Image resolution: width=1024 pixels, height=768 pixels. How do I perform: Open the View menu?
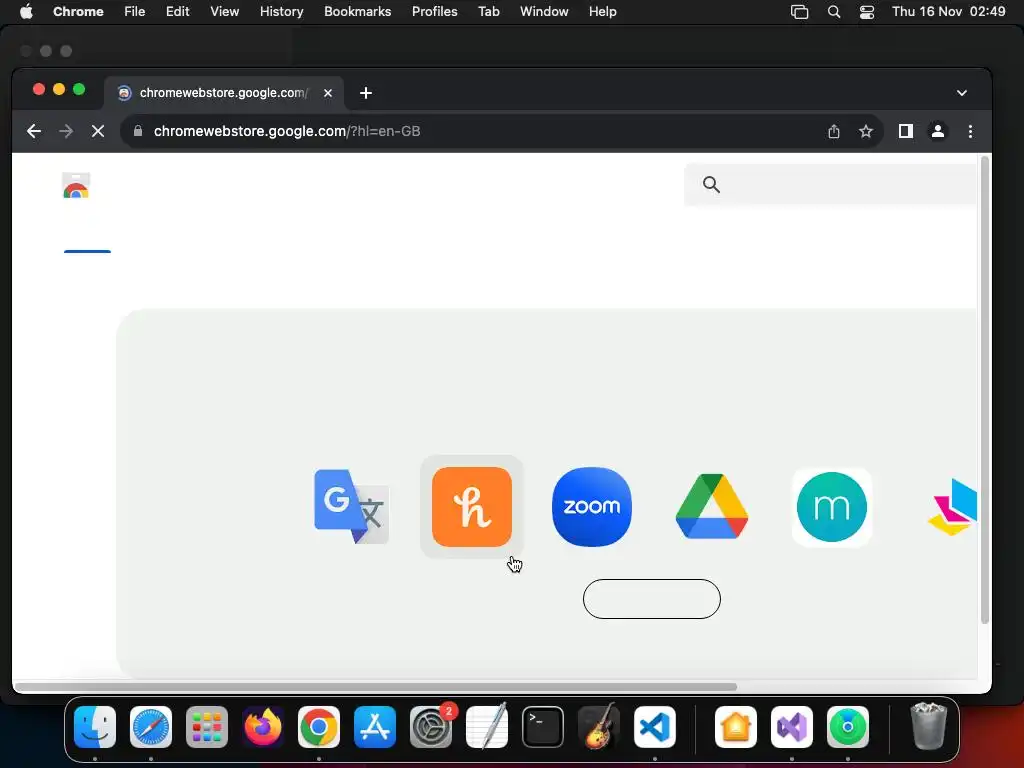click(x=225, y=11)
